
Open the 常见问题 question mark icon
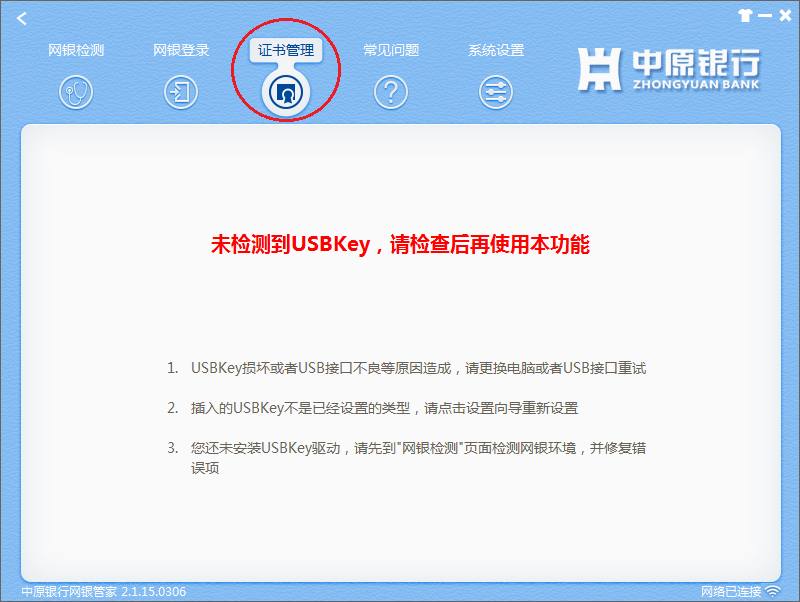click(391, 92)
